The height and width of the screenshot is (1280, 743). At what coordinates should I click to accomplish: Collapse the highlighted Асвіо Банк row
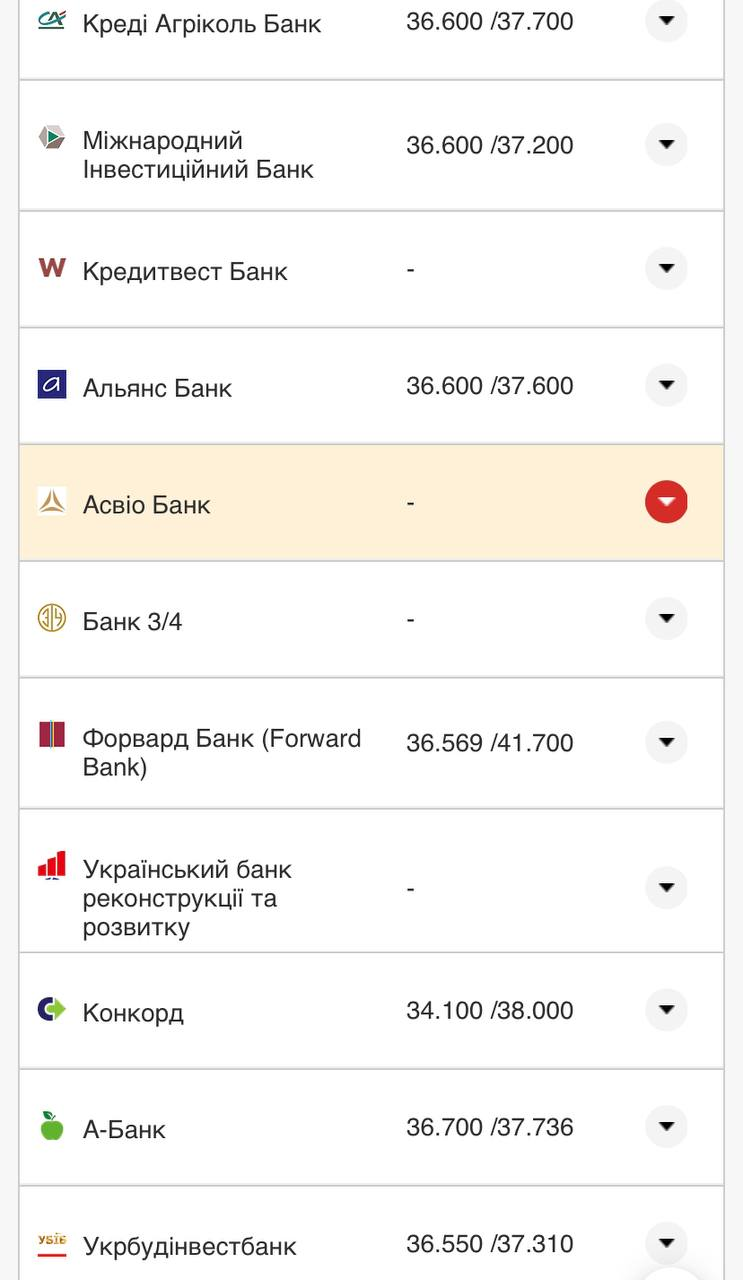(666, 502)
